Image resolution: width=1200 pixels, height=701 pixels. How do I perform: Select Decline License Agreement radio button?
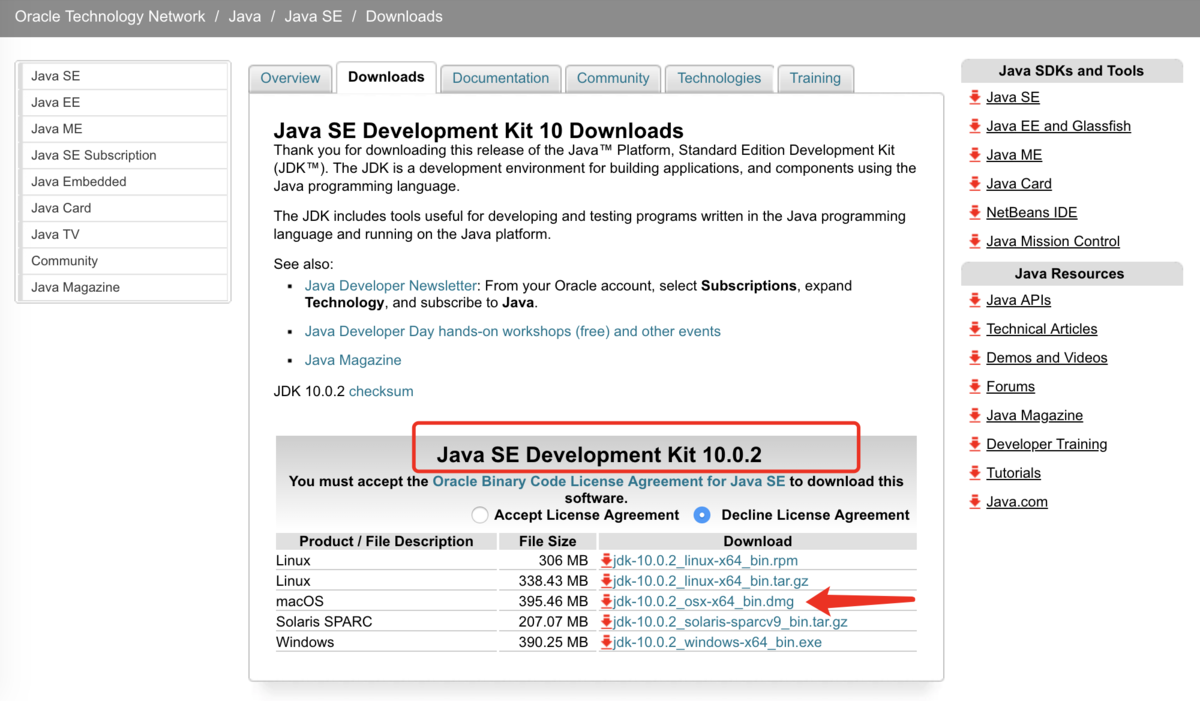[x=702, y=515]
